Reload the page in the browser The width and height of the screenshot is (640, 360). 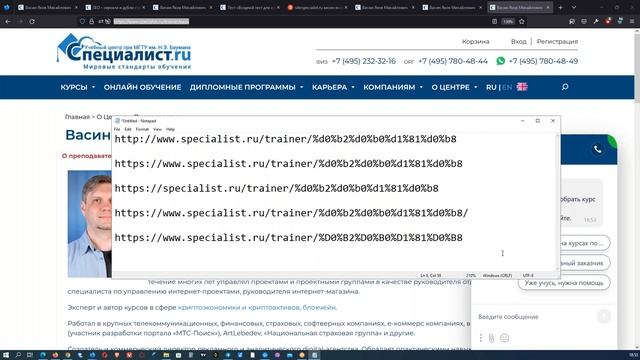click(32, 21)
